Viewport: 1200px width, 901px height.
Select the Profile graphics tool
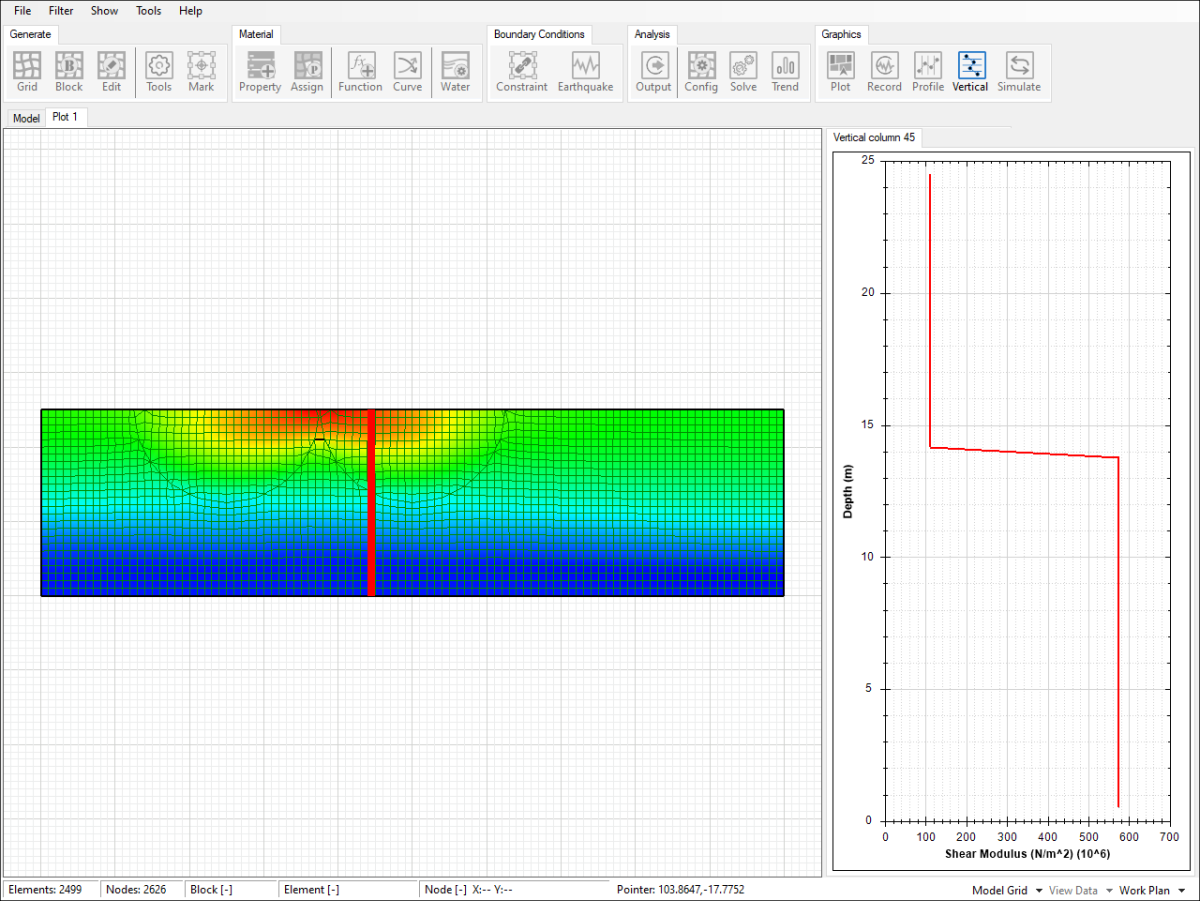click(928, 72)
